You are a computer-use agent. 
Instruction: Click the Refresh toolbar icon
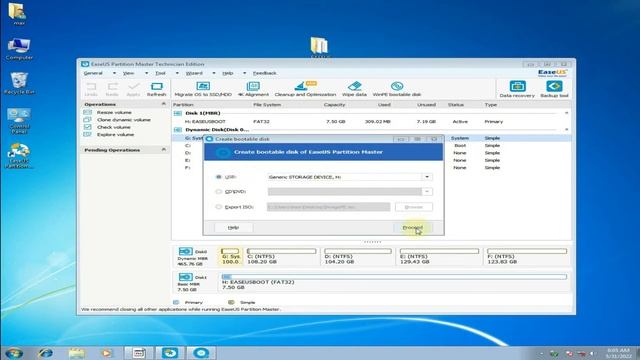(x=157, y=89)
